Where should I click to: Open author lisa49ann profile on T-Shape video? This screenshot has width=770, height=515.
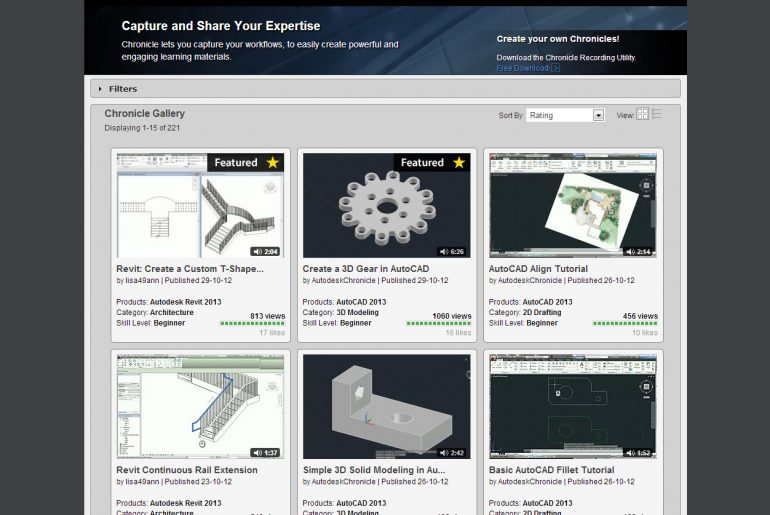coord(143,281)
